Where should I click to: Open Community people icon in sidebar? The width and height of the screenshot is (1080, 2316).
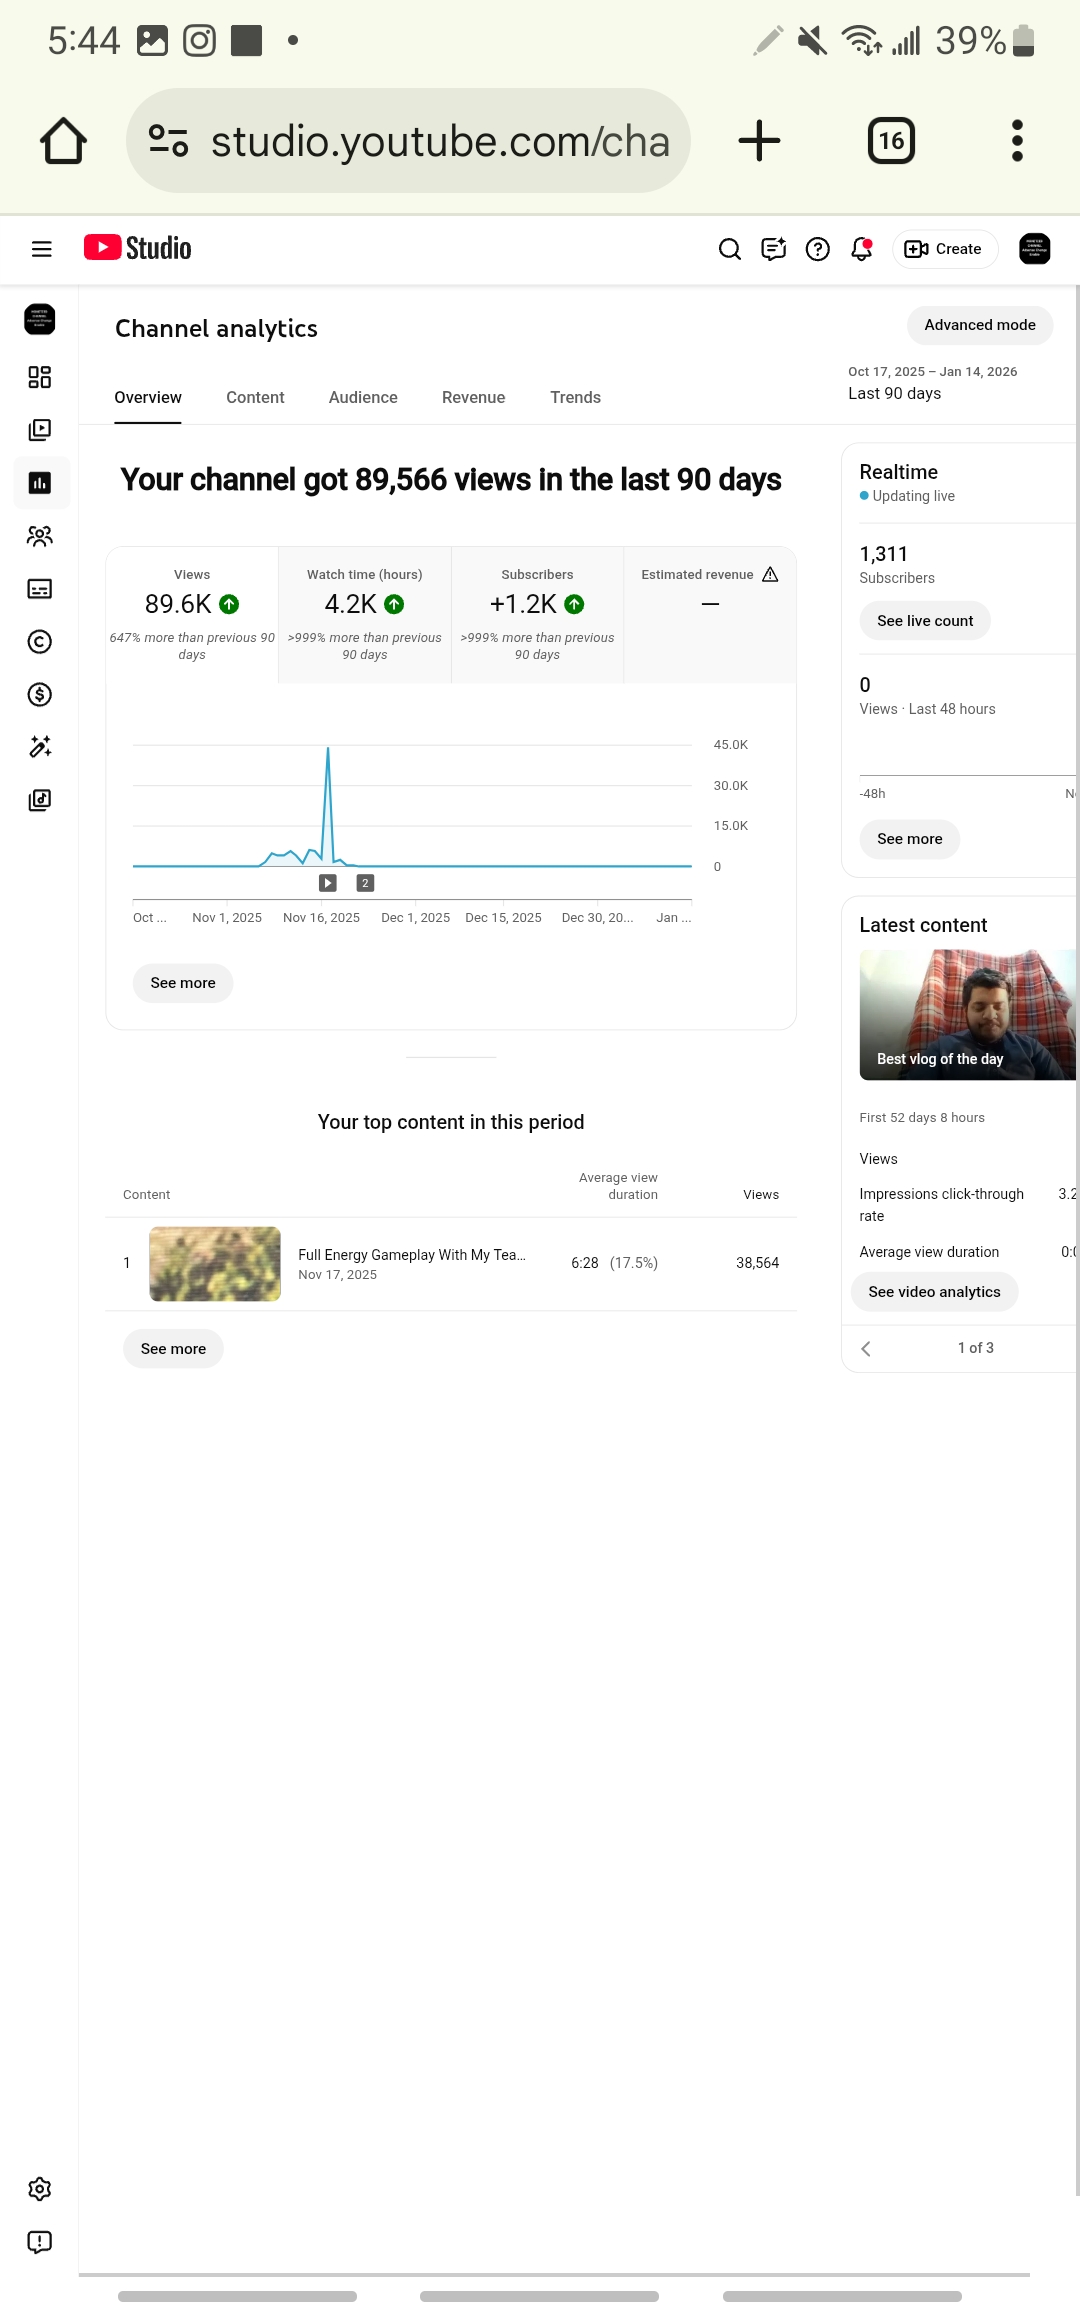(x=40, y=536)
